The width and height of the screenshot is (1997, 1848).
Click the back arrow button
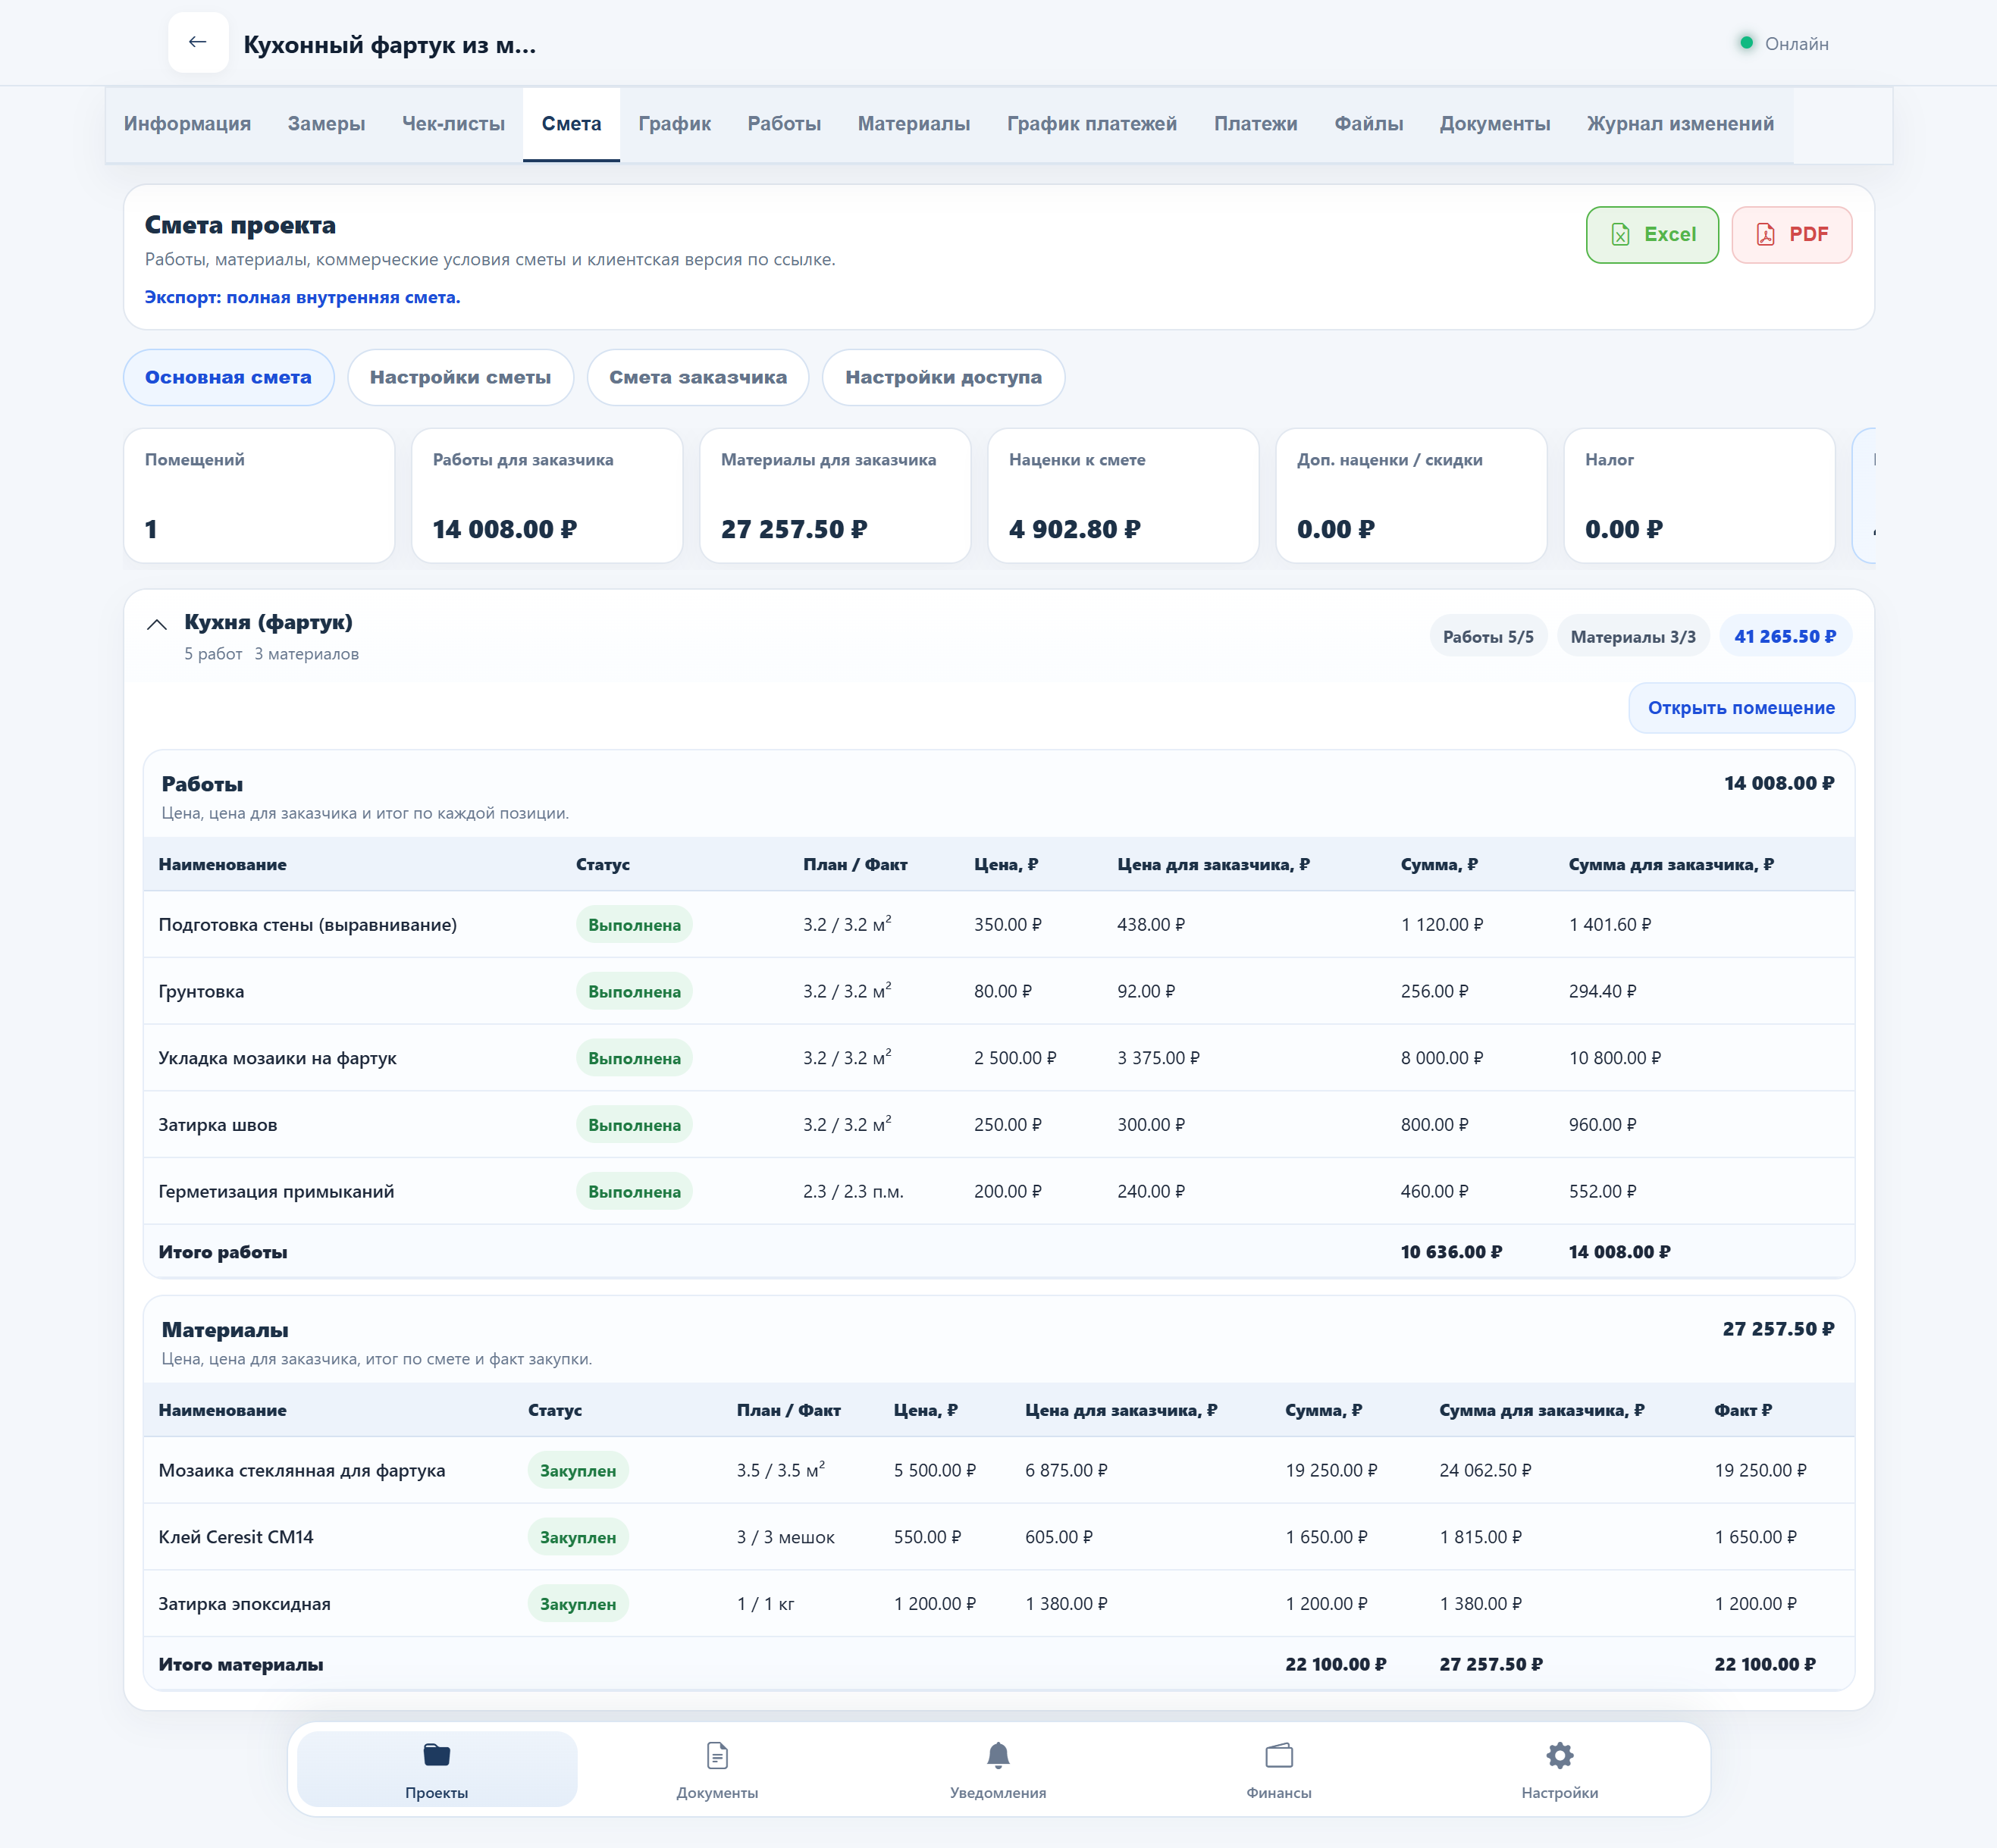click(198, 42)
